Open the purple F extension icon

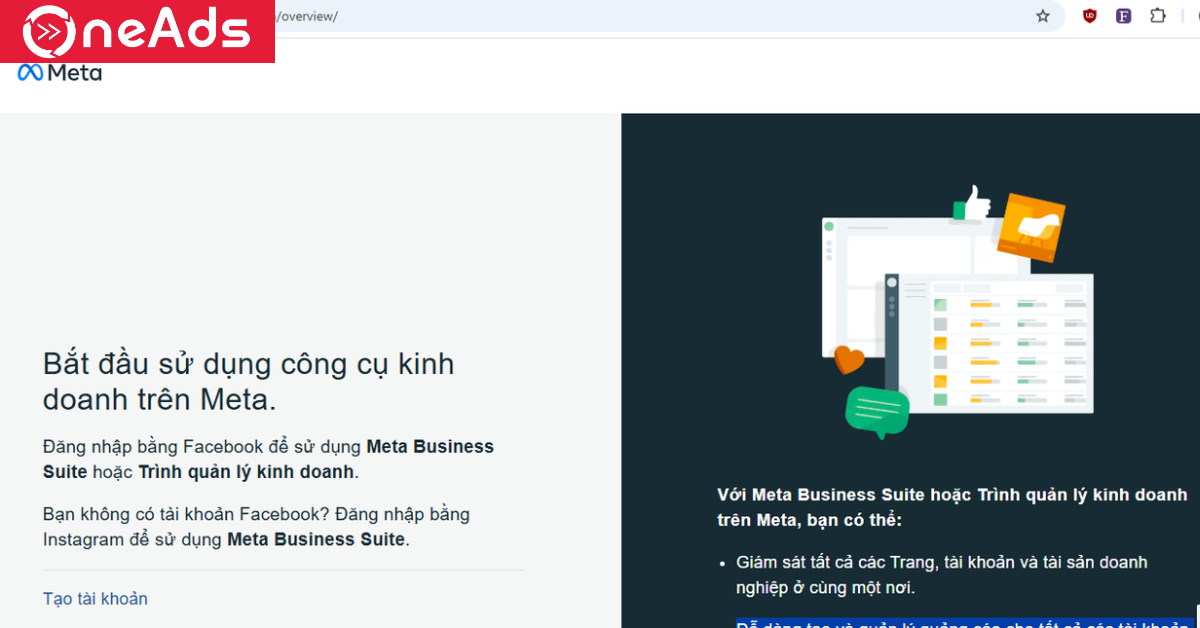(1124, 16)
